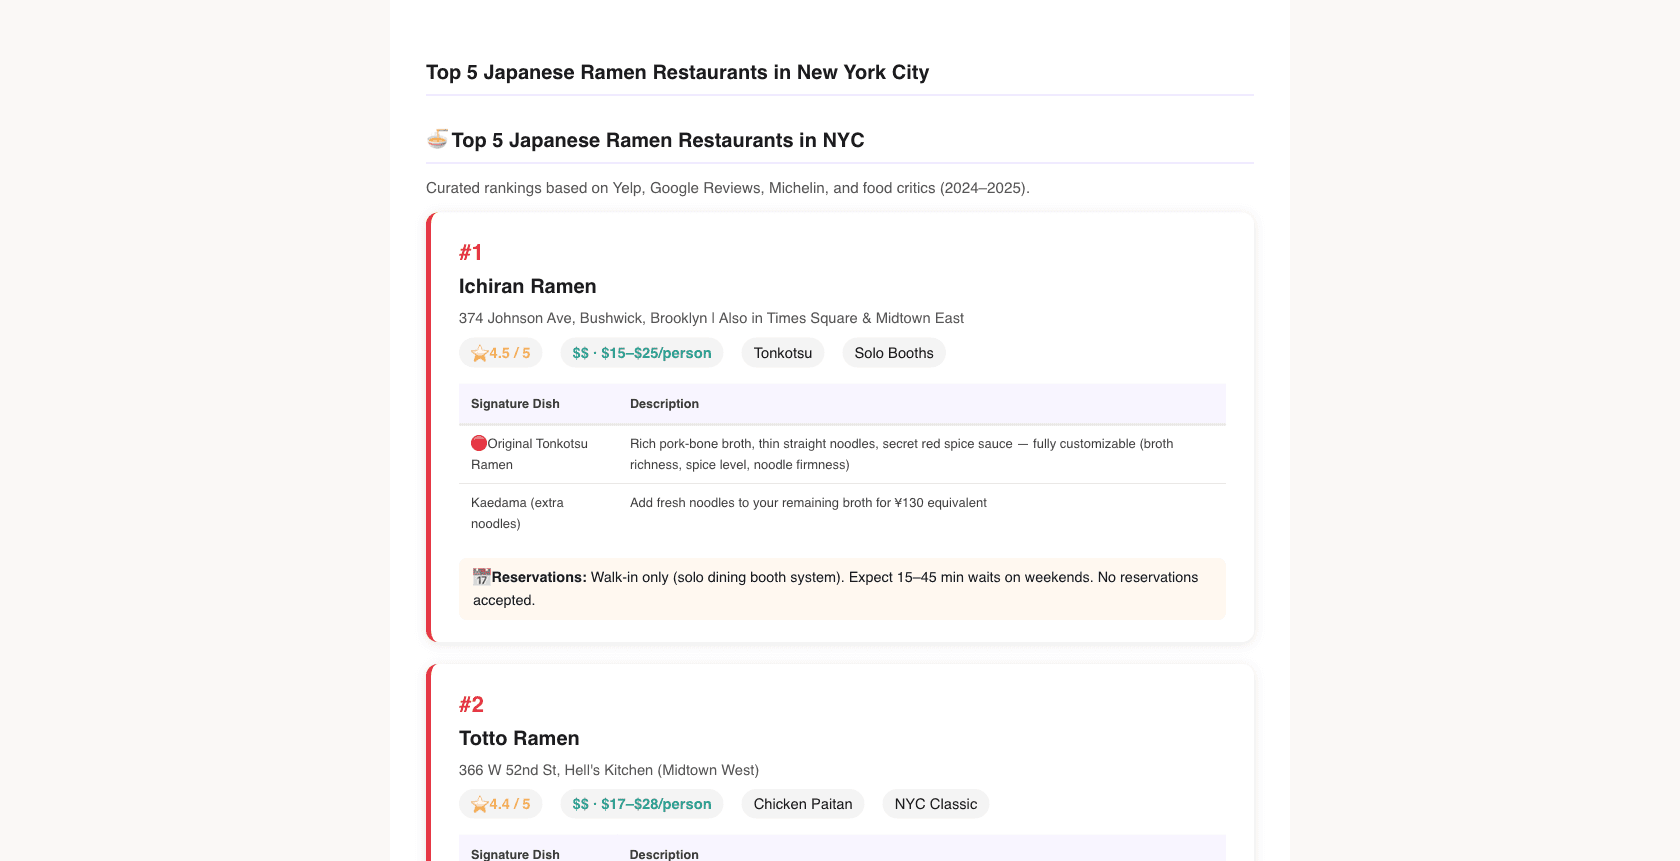Click the star icon beside 4.5 / 5
The image size is (1680, 861).
pos(479,353)
